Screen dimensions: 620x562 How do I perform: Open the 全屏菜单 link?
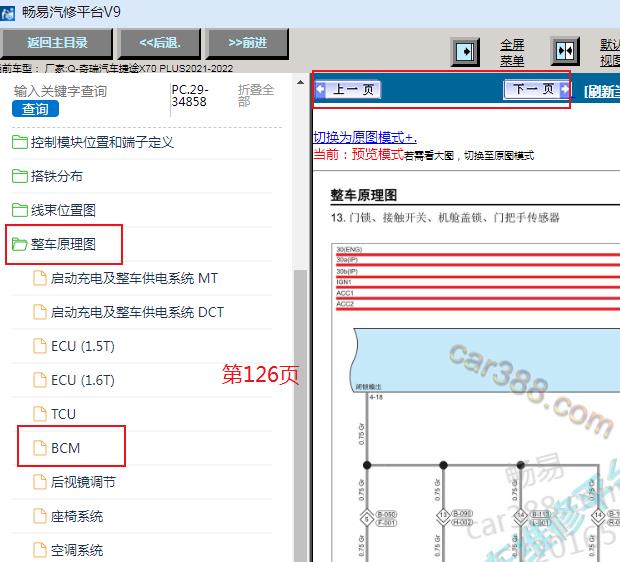click(x=512, y=53)
